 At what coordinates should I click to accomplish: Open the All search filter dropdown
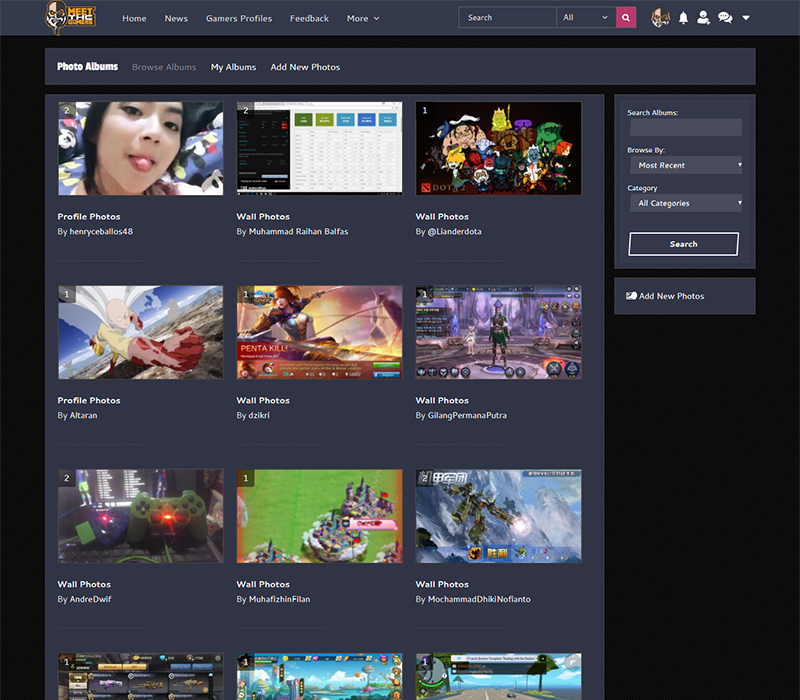(586, 17)
